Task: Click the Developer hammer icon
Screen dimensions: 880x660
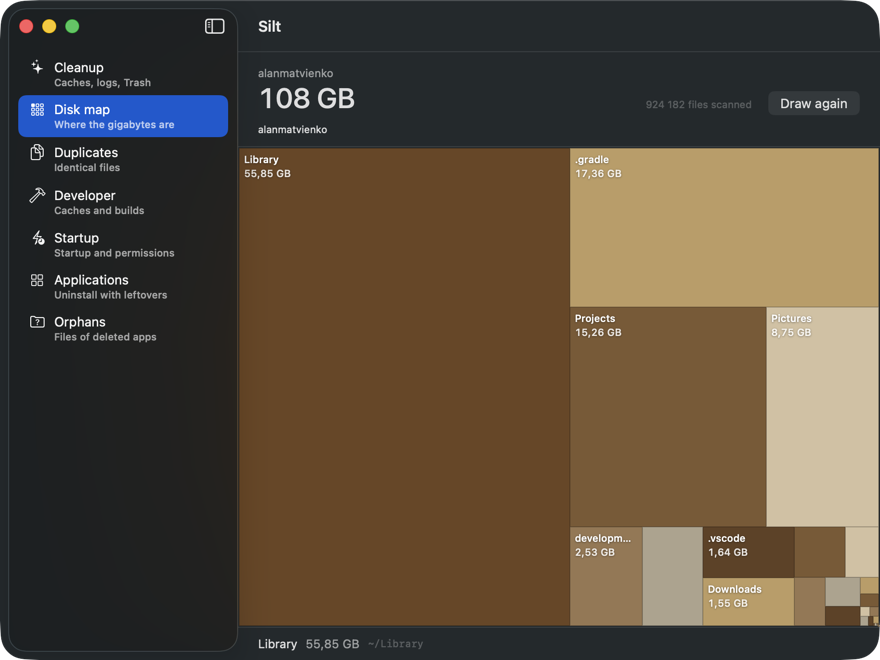Action: [x=37, y=195]
